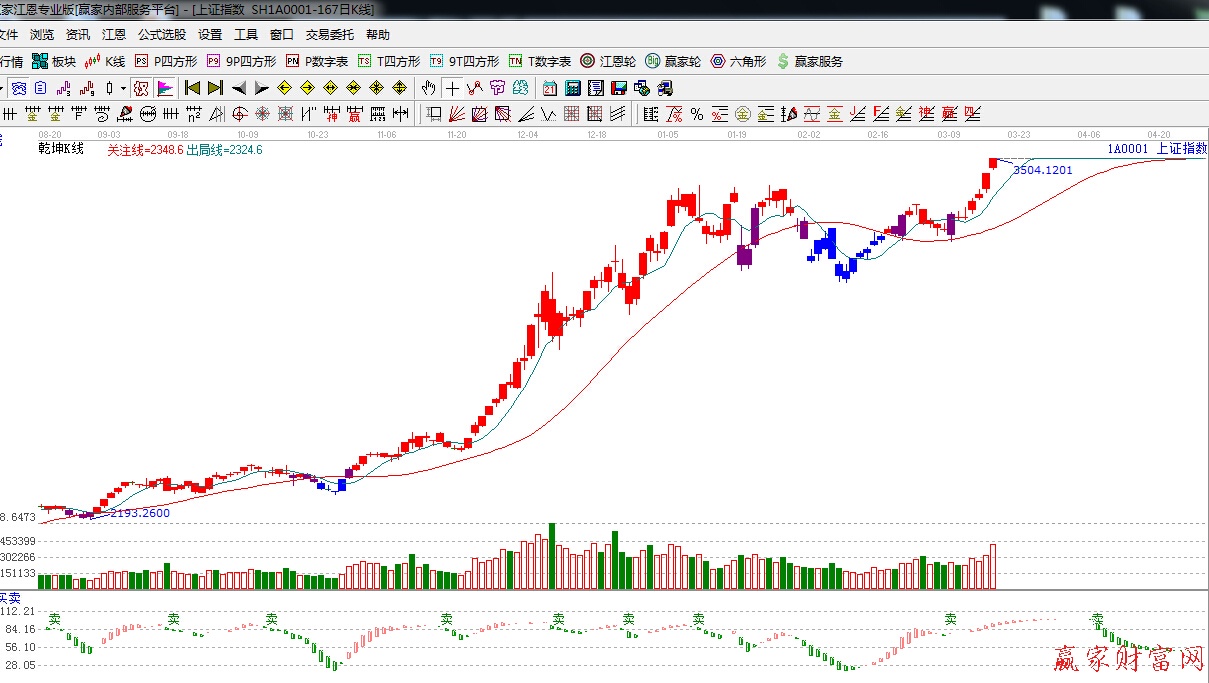Toggle the boxed pink pattern button

(141, 88)
